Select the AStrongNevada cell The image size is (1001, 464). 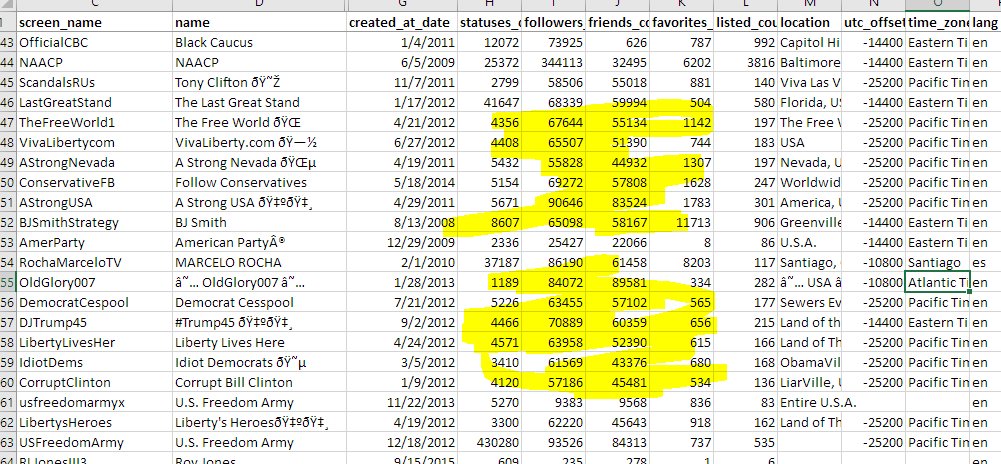(94, 162)
